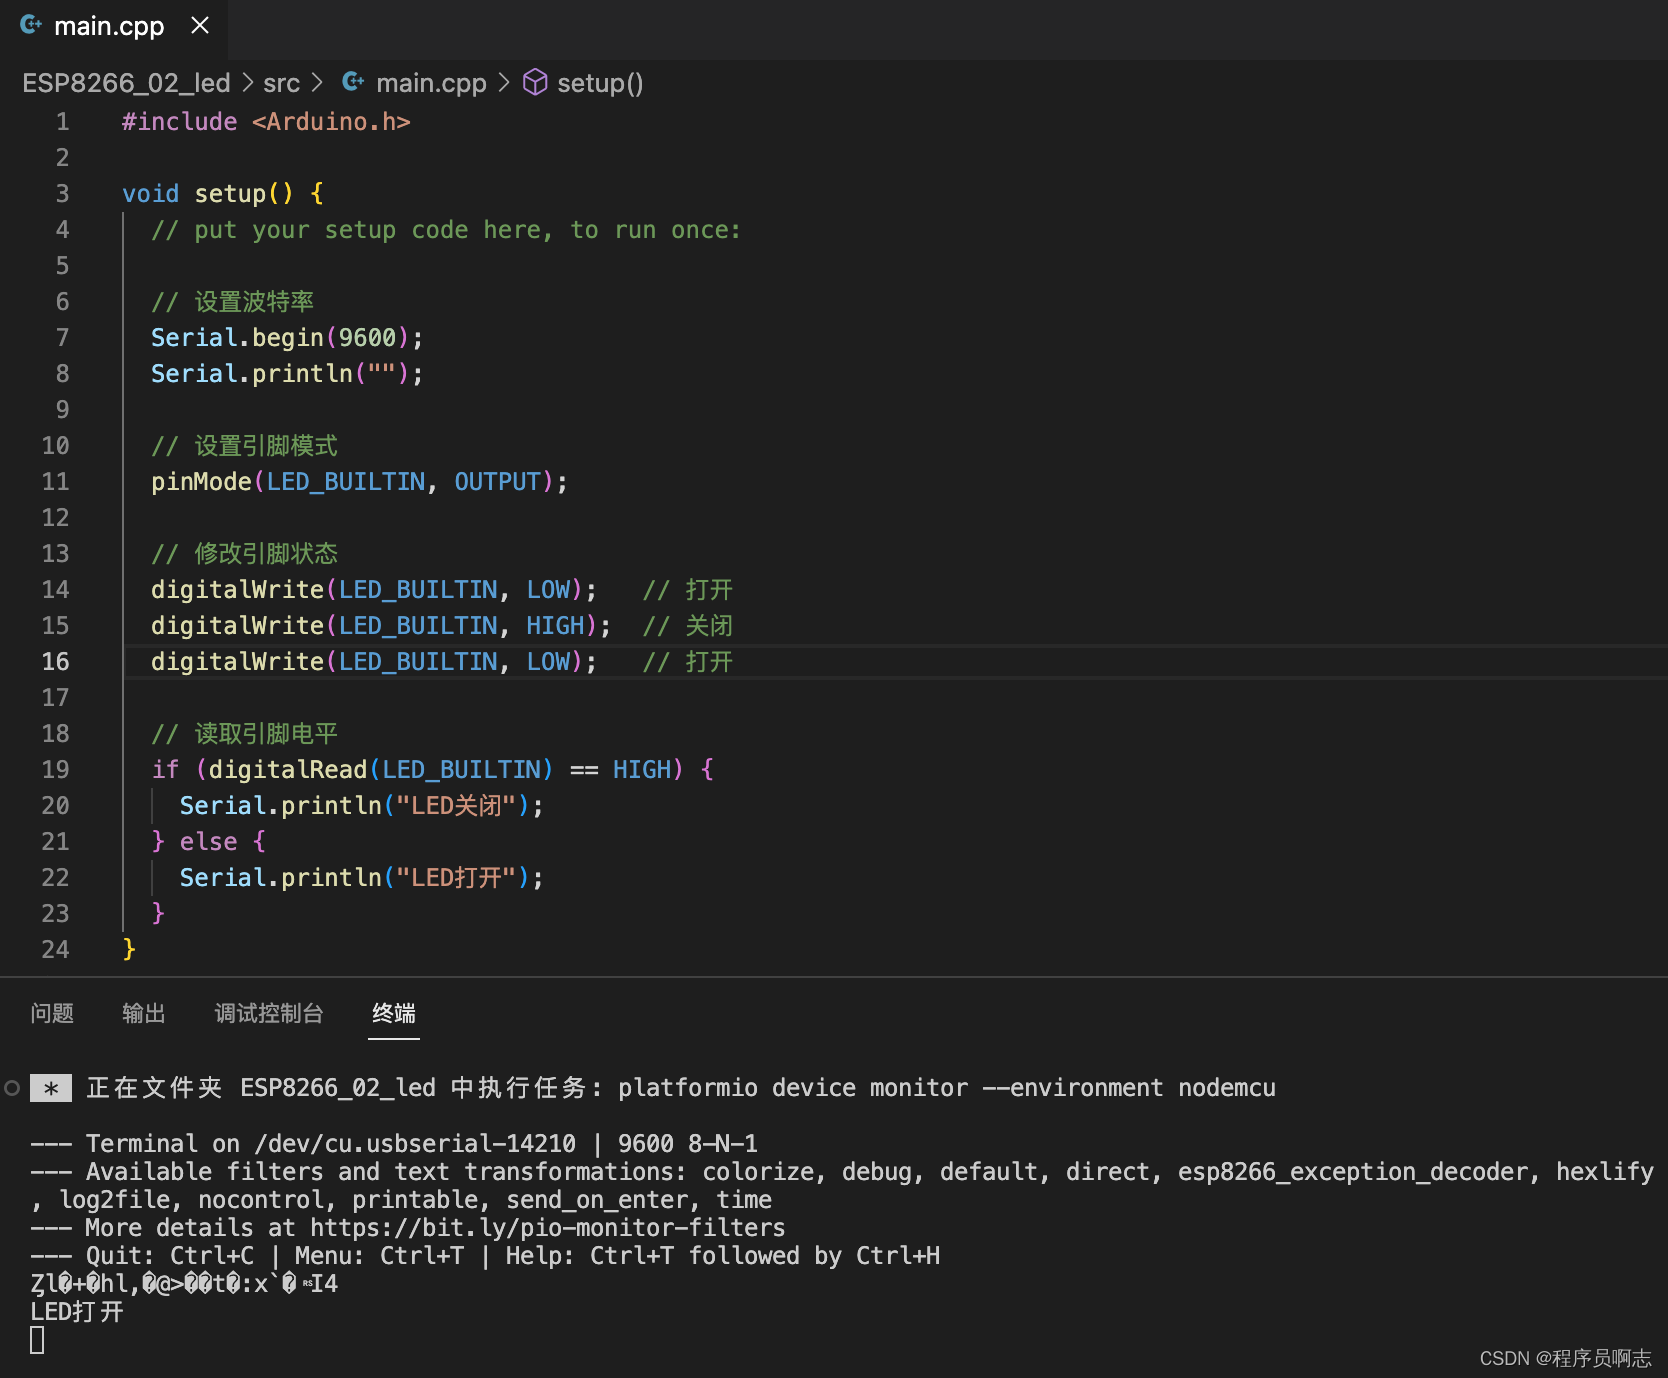Click the pinMode(LED_BUILTIN, OUTPUT) line
This screenshot has width=1668, height=1378.
tap(359, 482)
